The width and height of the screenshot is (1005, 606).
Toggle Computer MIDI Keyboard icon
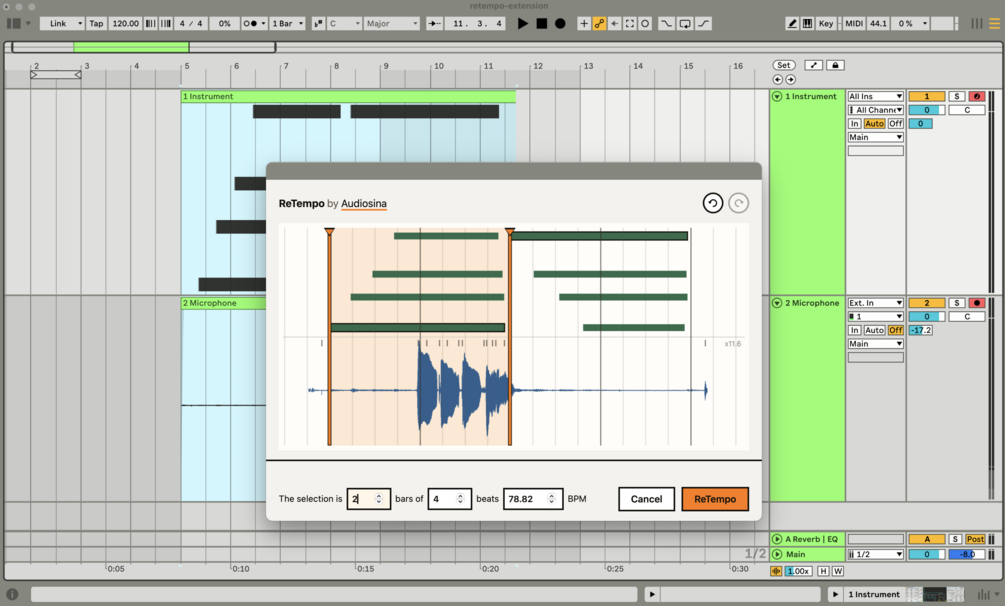click(x=808, y=24)
